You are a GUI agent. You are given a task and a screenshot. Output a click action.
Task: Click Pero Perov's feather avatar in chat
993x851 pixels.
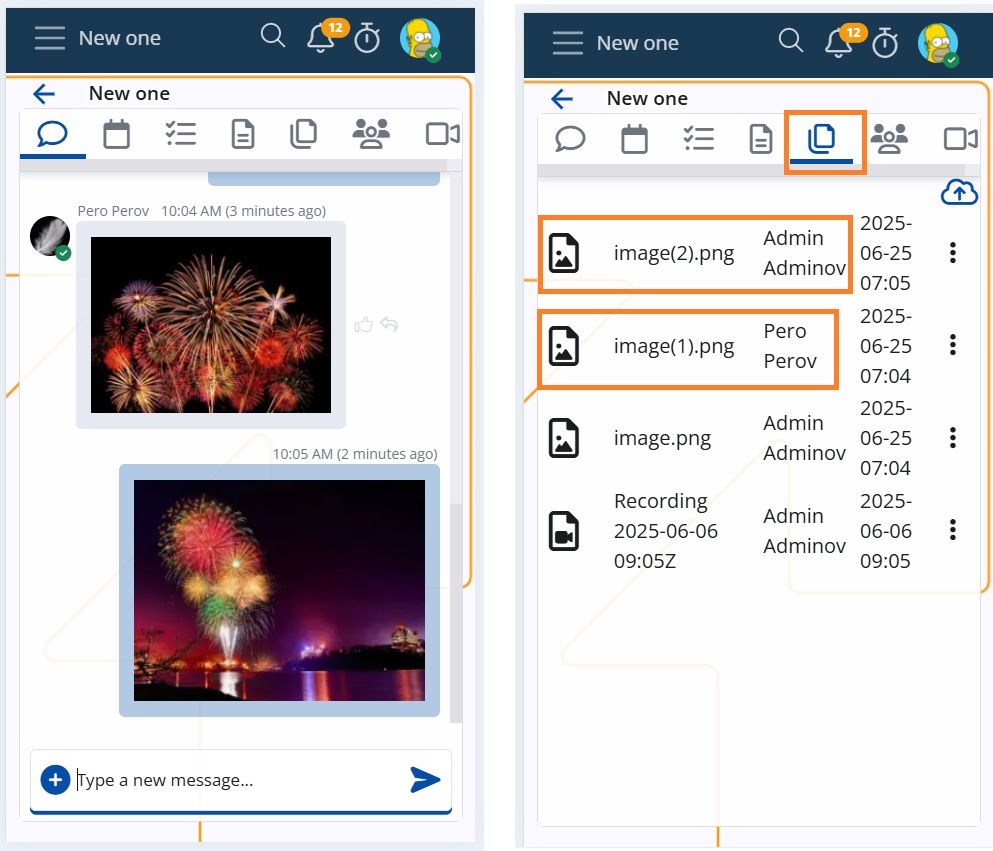(50, 237)
